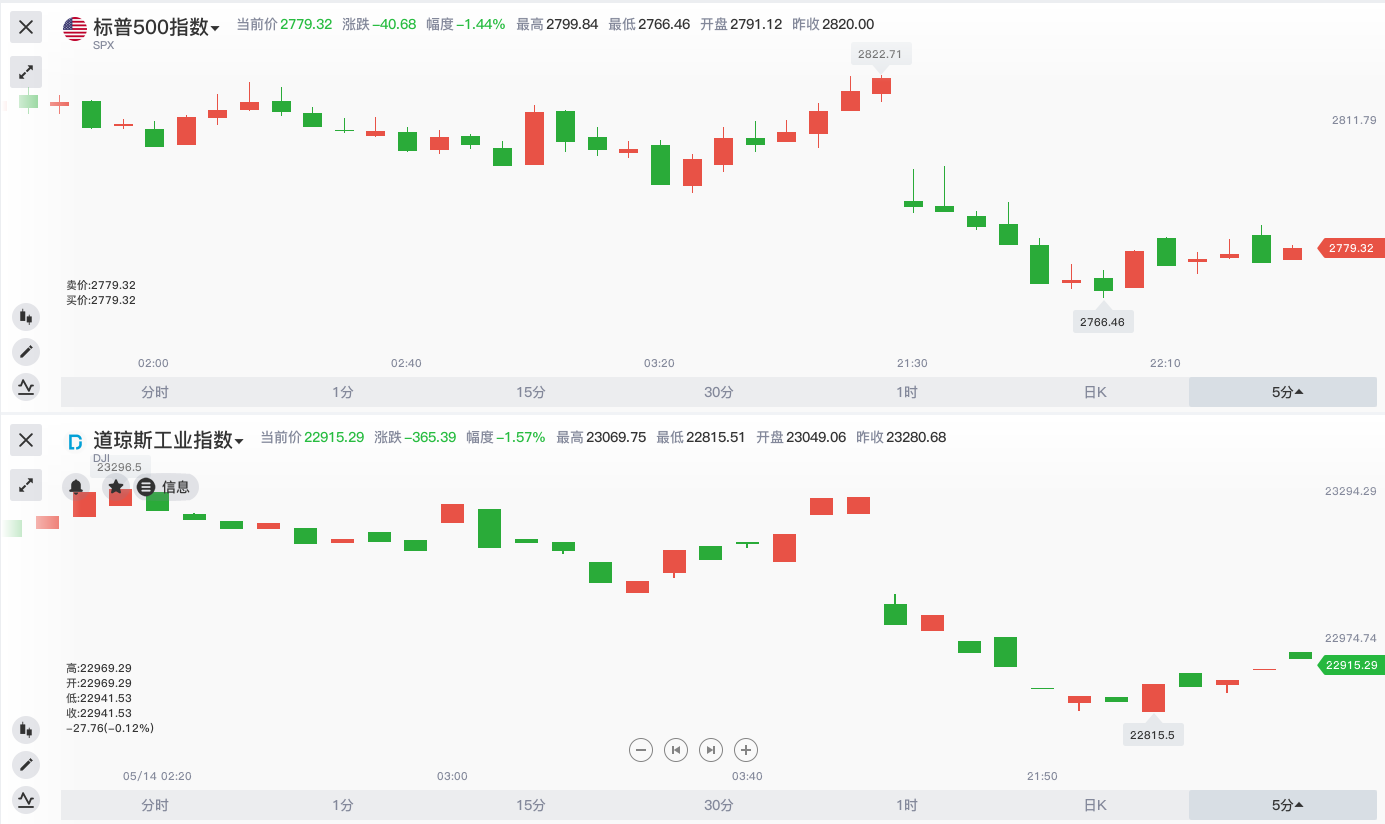Viewport: 1385px width, 824px height.
Task: Click the 22815.5 low marker label
Action: click(x=1152, y=734)
